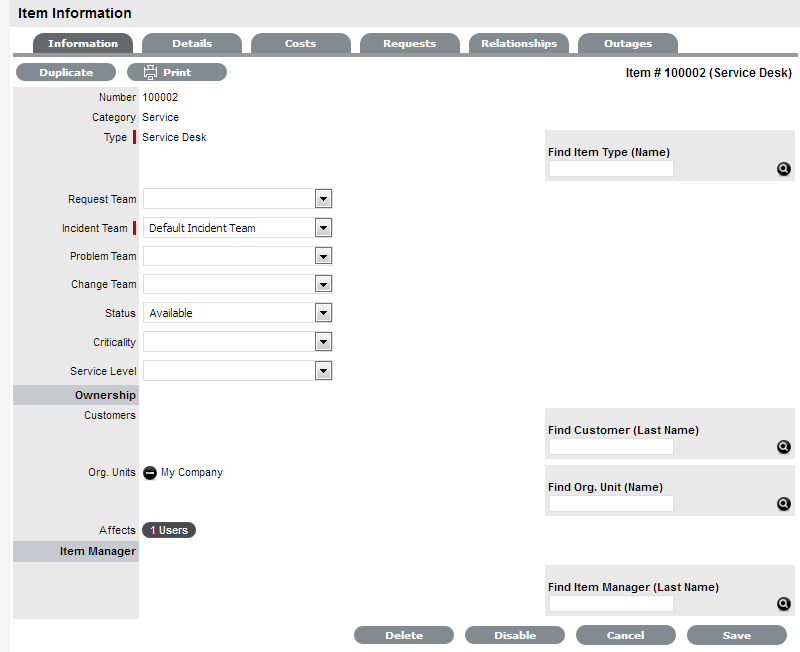Click the Item # 100002 (Service Desk) heading
The height and width of the screenshot is (652, 800).
[x=709, y=72]
